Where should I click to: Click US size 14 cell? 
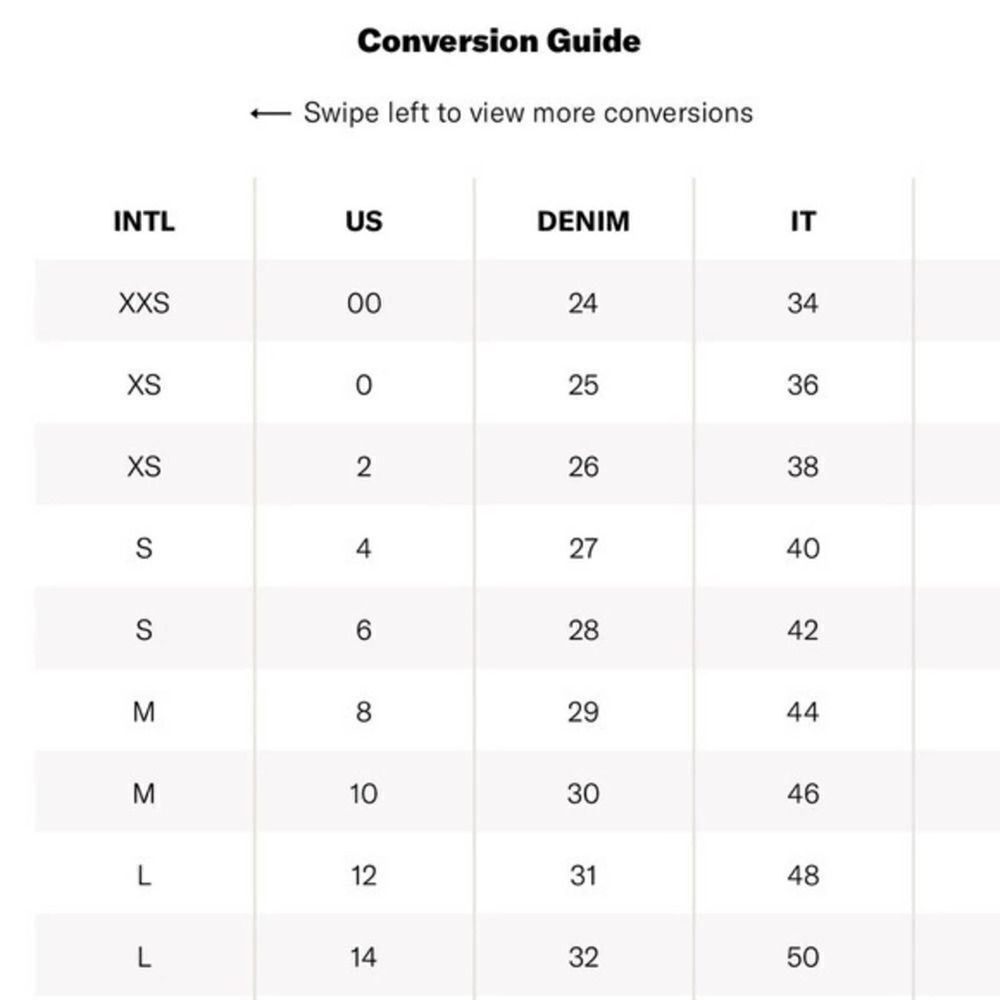(364, 957)
